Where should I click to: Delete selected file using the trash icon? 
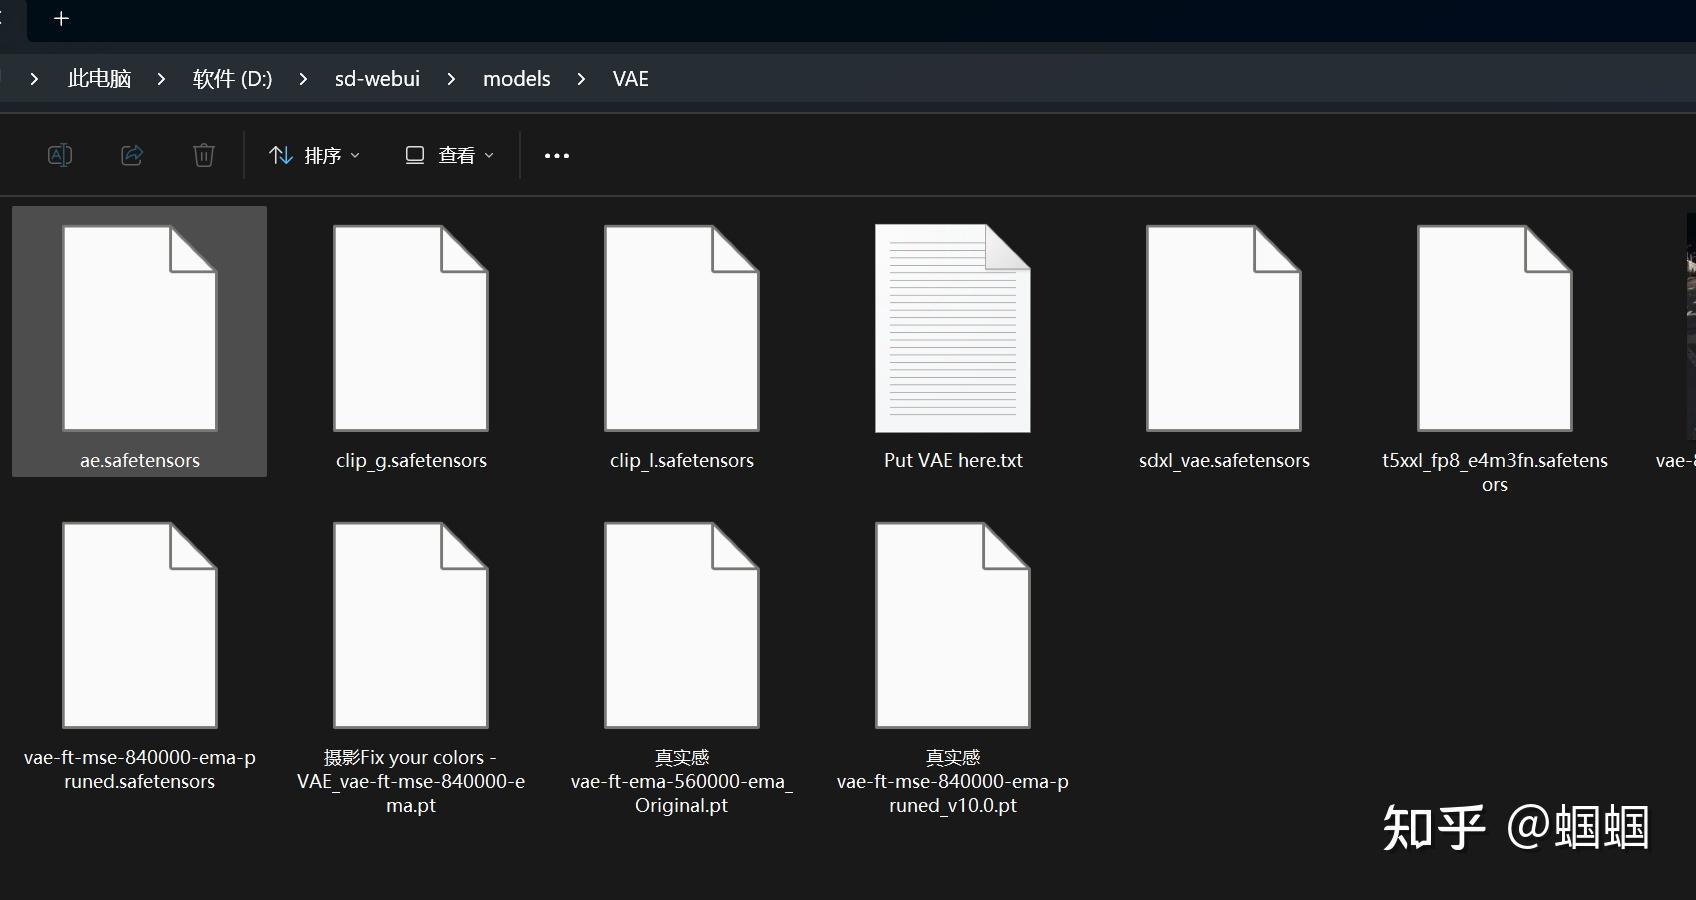(x=203, y=155)
